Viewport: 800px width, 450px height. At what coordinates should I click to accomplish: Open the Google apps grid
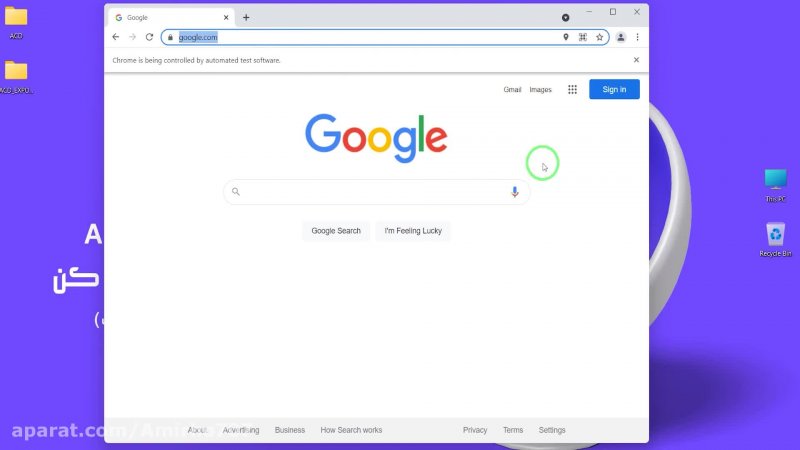click(572, 89)
